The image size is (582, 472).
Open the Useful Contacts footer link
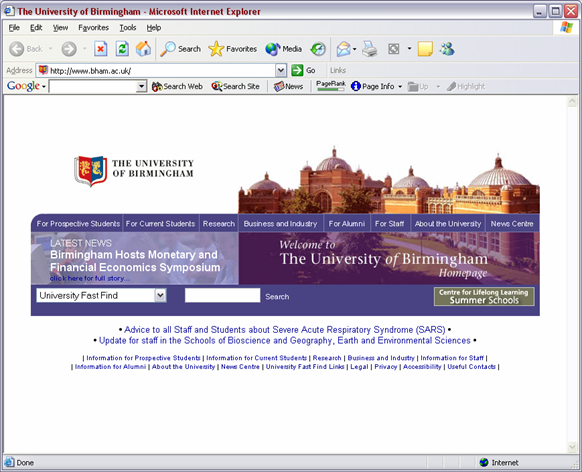click(471, 367)
